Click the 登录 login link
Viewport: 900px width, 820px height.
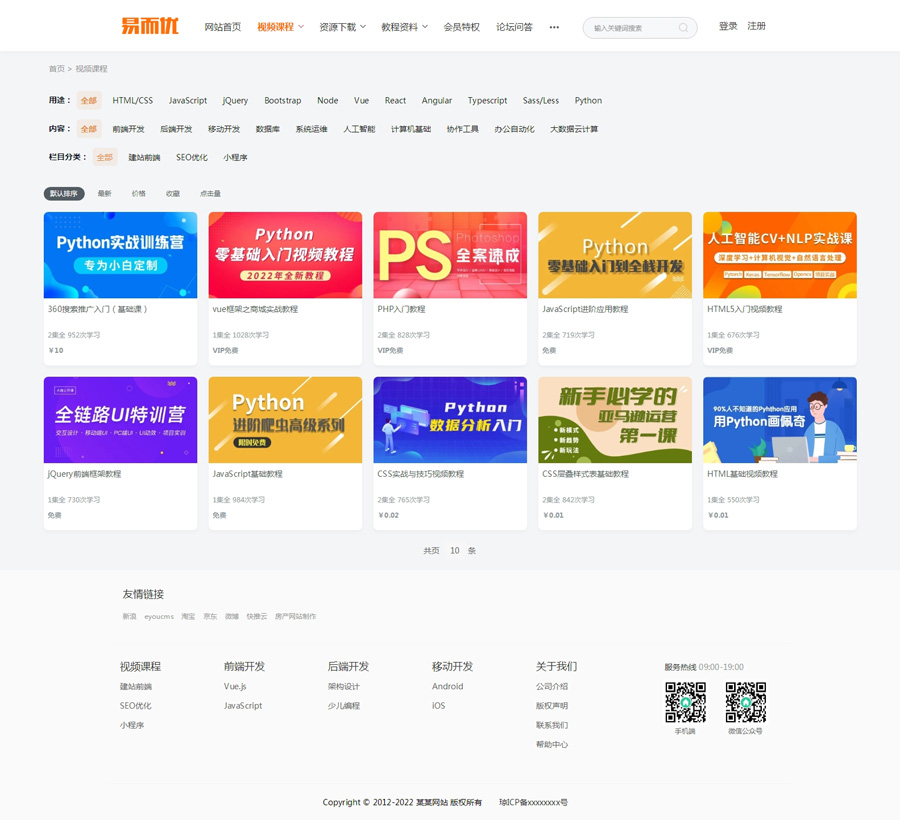pyautogui.click(x=728, y=26)
